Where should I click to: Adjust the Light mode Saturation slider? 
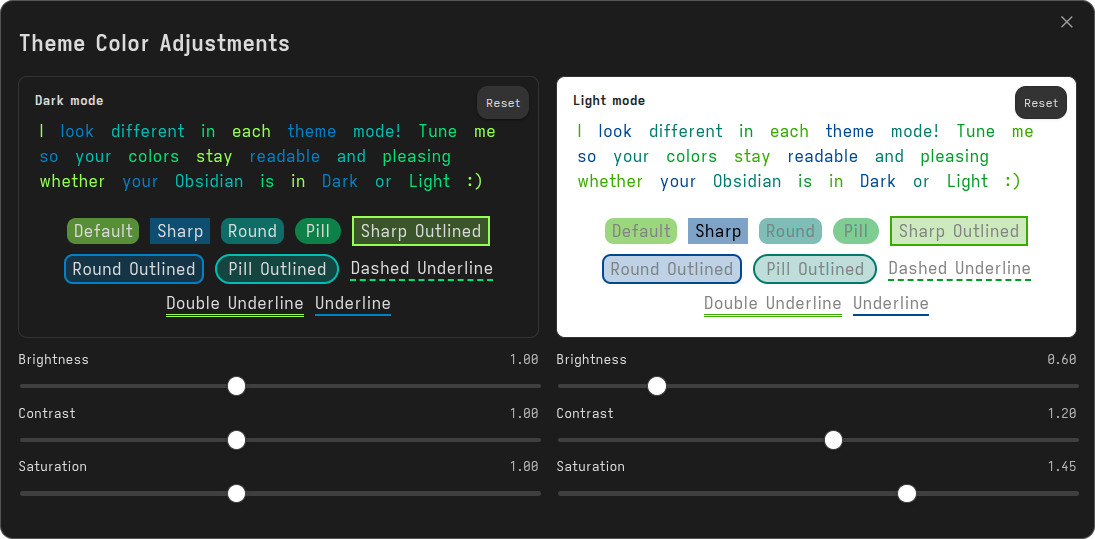tap(818, 494)
